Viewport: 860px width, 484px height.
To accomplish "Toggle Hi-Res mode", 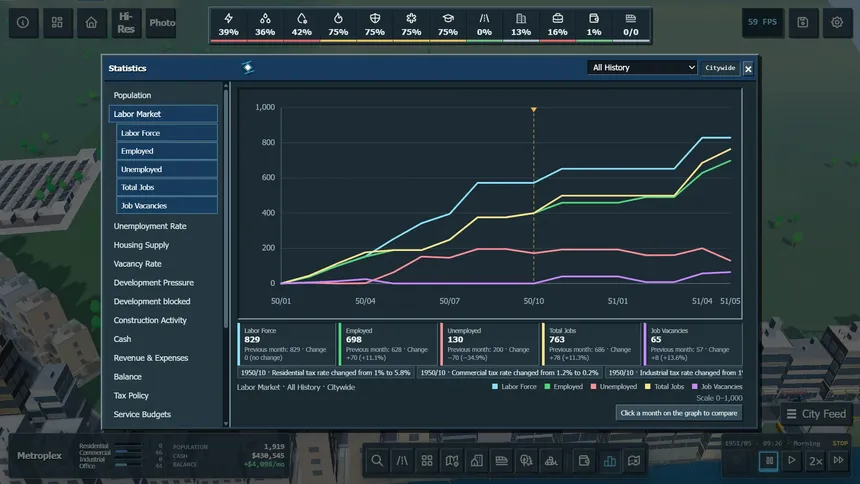I will pos(126,22).
